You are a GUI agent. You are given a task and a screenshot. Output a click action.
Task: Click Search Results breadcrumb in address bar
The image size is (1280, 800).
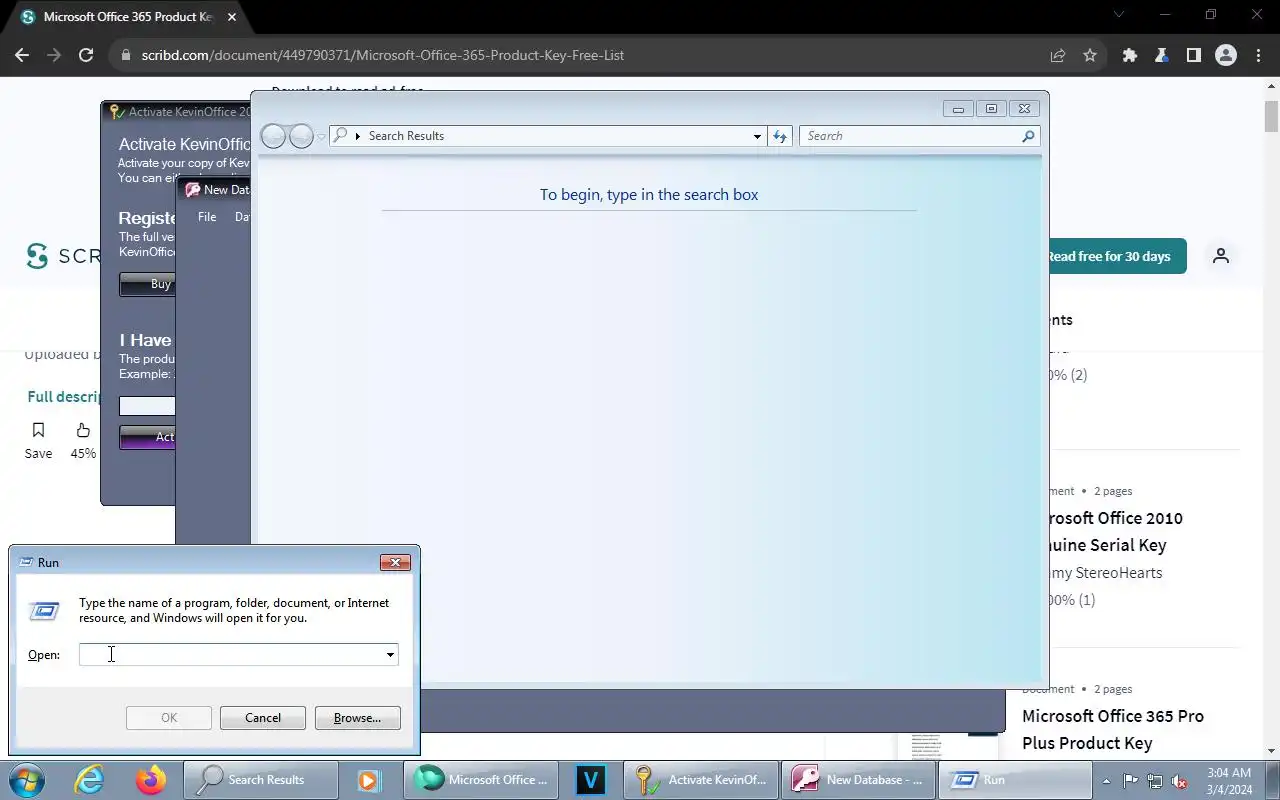406,136
